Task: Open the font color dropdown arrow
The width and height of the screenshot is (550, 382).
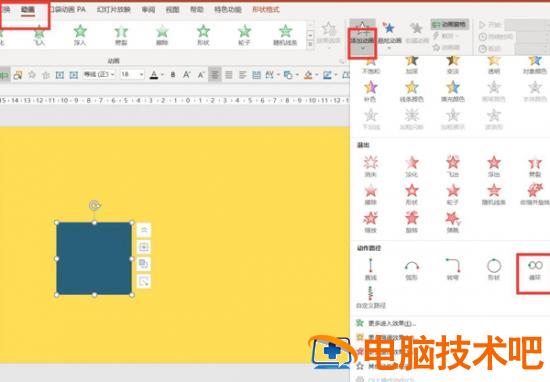Action: 162,75
